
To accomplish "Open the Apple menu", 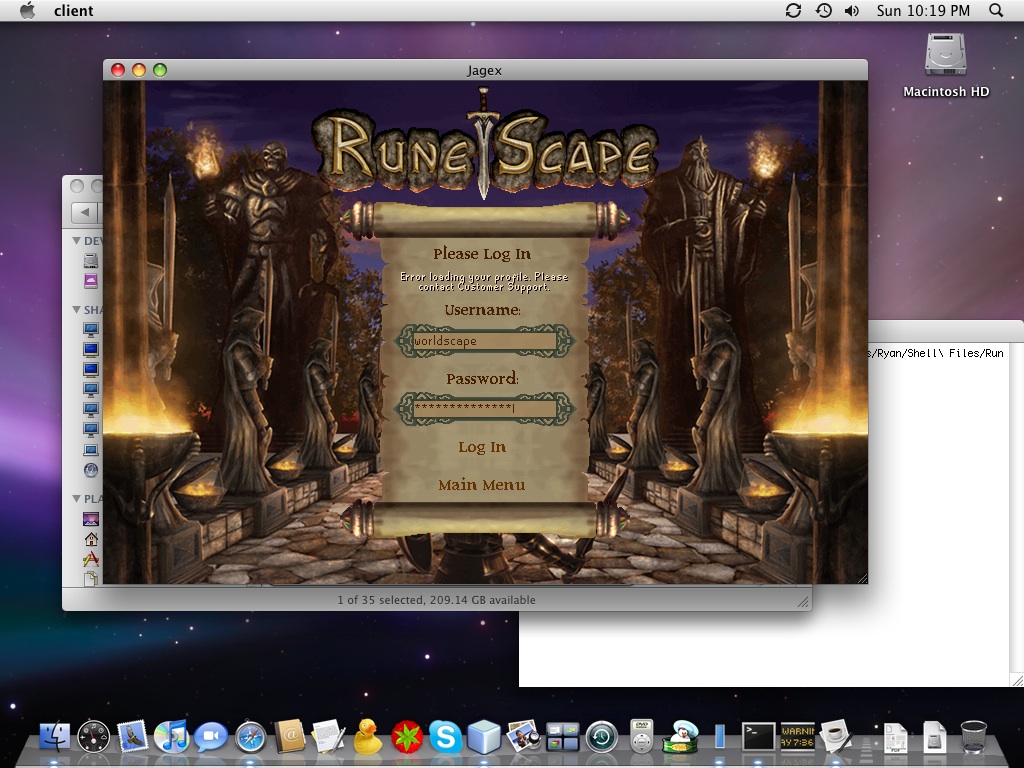I will 27,10.
